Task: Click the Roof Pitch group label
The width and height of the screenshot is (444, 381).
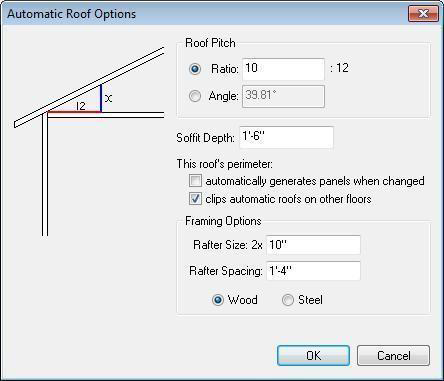Action: (210, 43)
